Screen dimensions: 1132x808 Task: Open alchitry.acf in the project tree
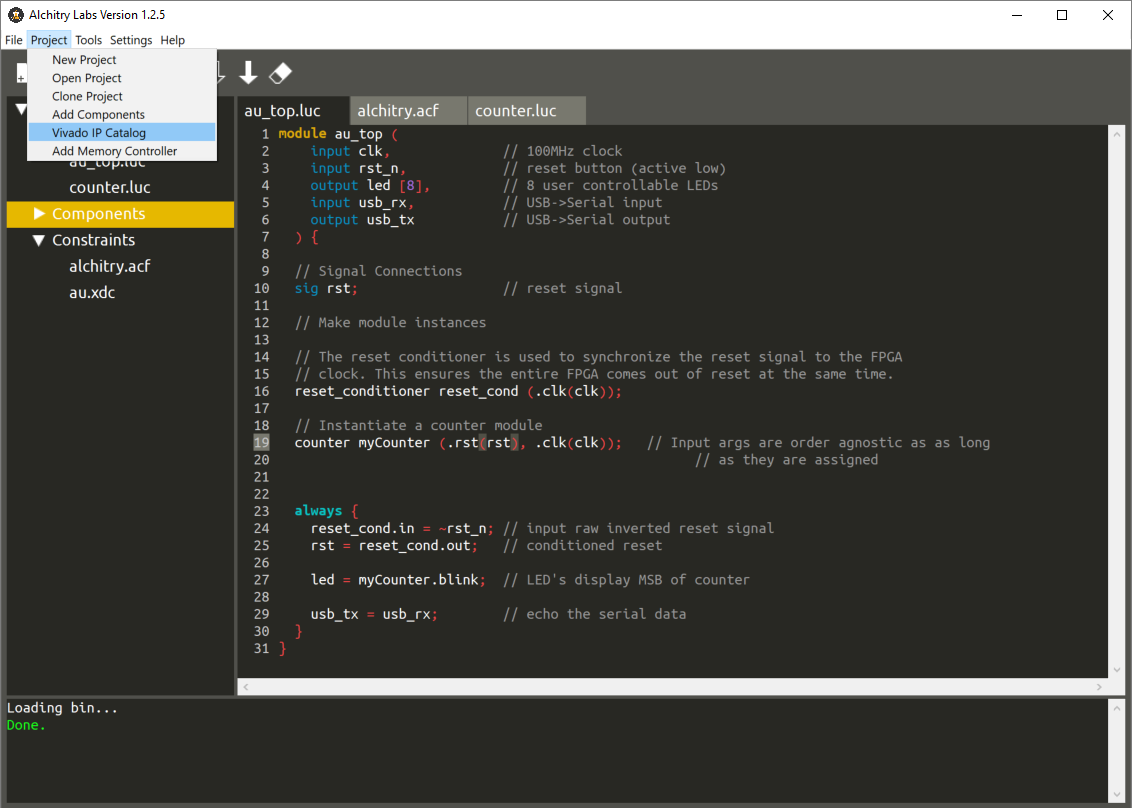pos(110,266)
